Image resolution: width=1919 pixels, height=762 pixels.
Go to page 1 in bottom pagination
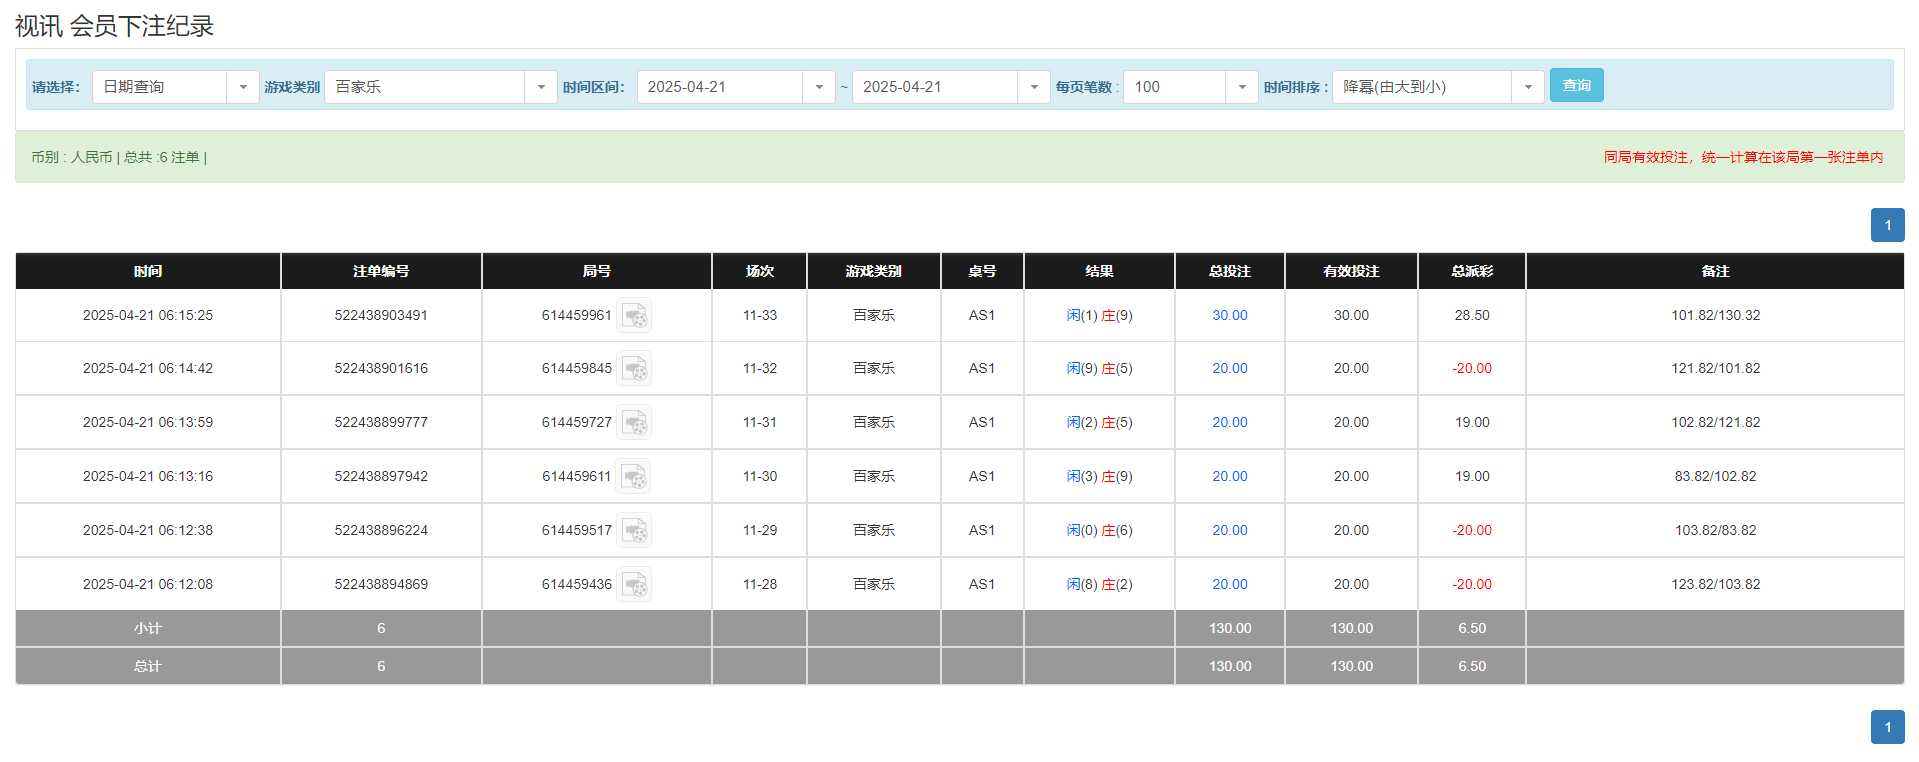(1887, 727)
